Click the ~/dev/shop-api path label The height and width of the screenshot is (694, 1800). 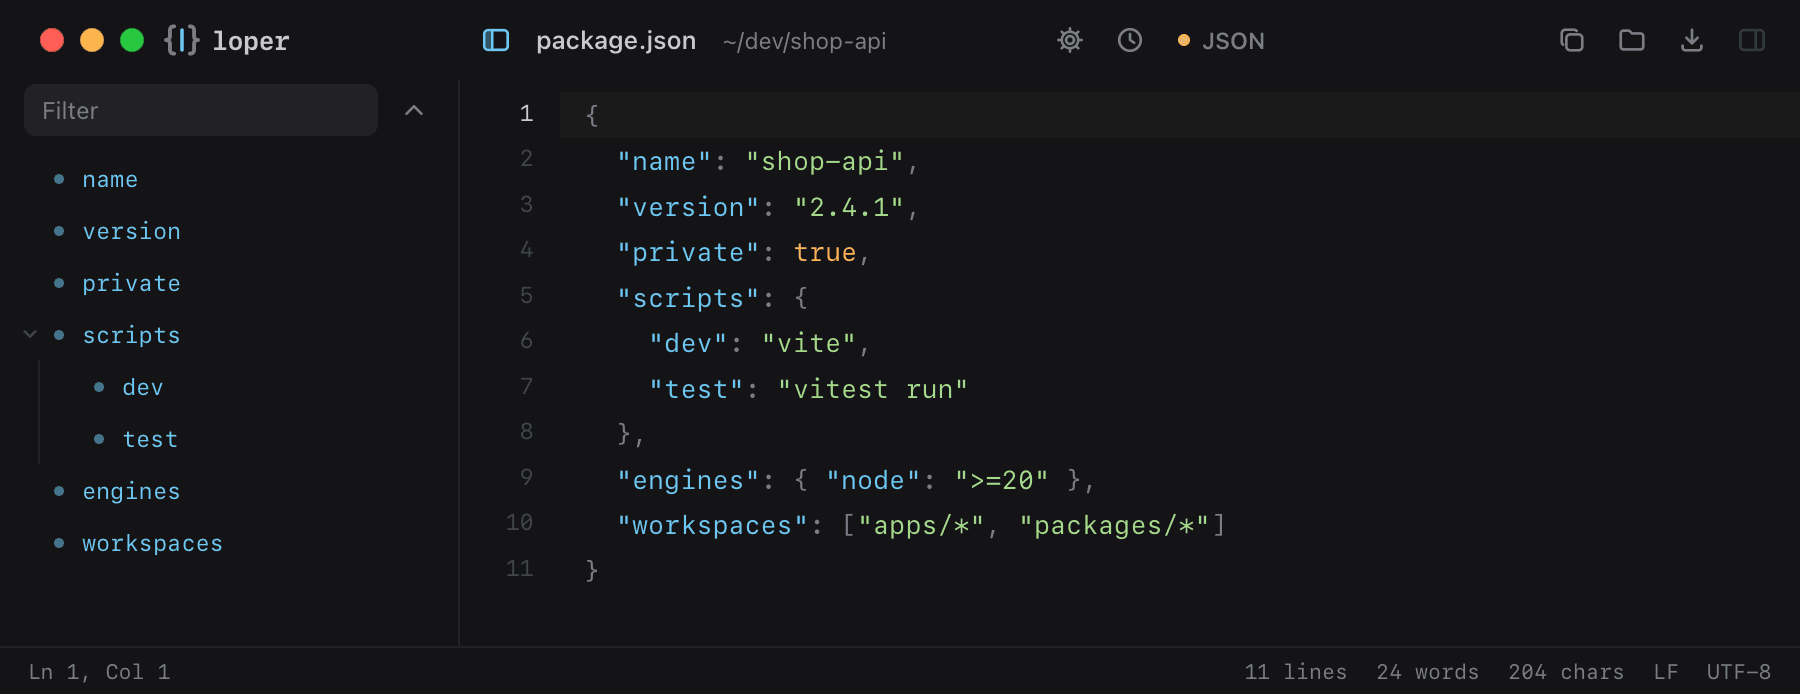click(x=805, y=41)
